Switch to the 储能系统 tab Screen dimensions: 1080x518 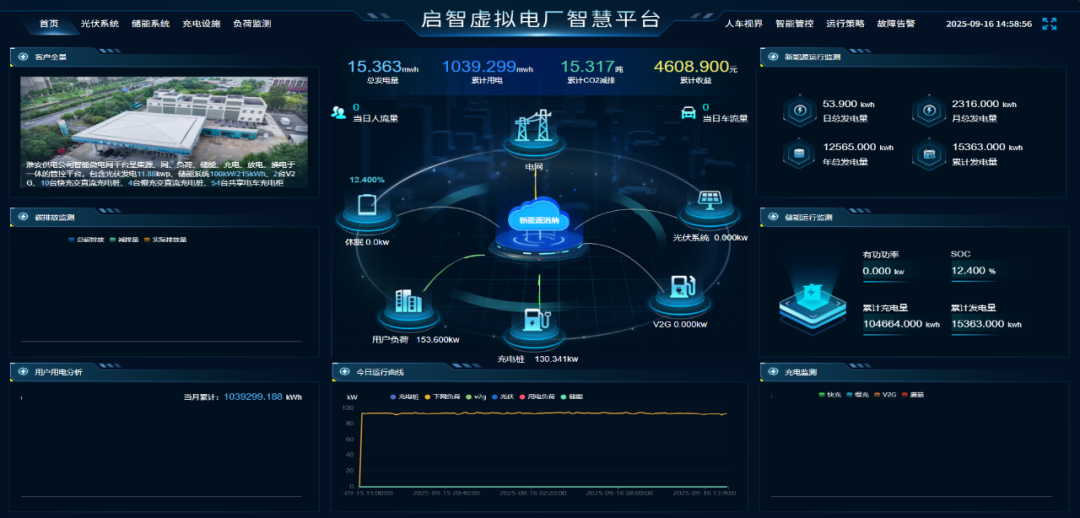coord(150,23)
